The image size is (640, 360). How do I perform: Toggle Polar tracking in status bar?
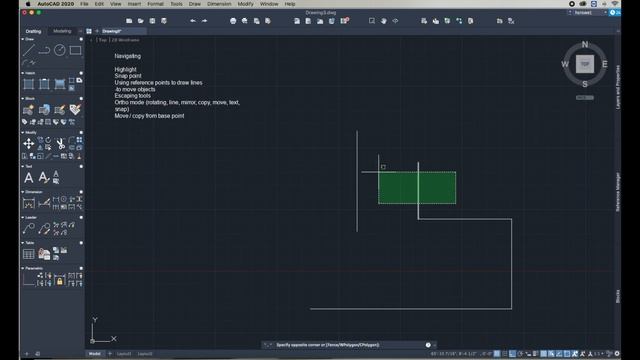tap(520, 354)
